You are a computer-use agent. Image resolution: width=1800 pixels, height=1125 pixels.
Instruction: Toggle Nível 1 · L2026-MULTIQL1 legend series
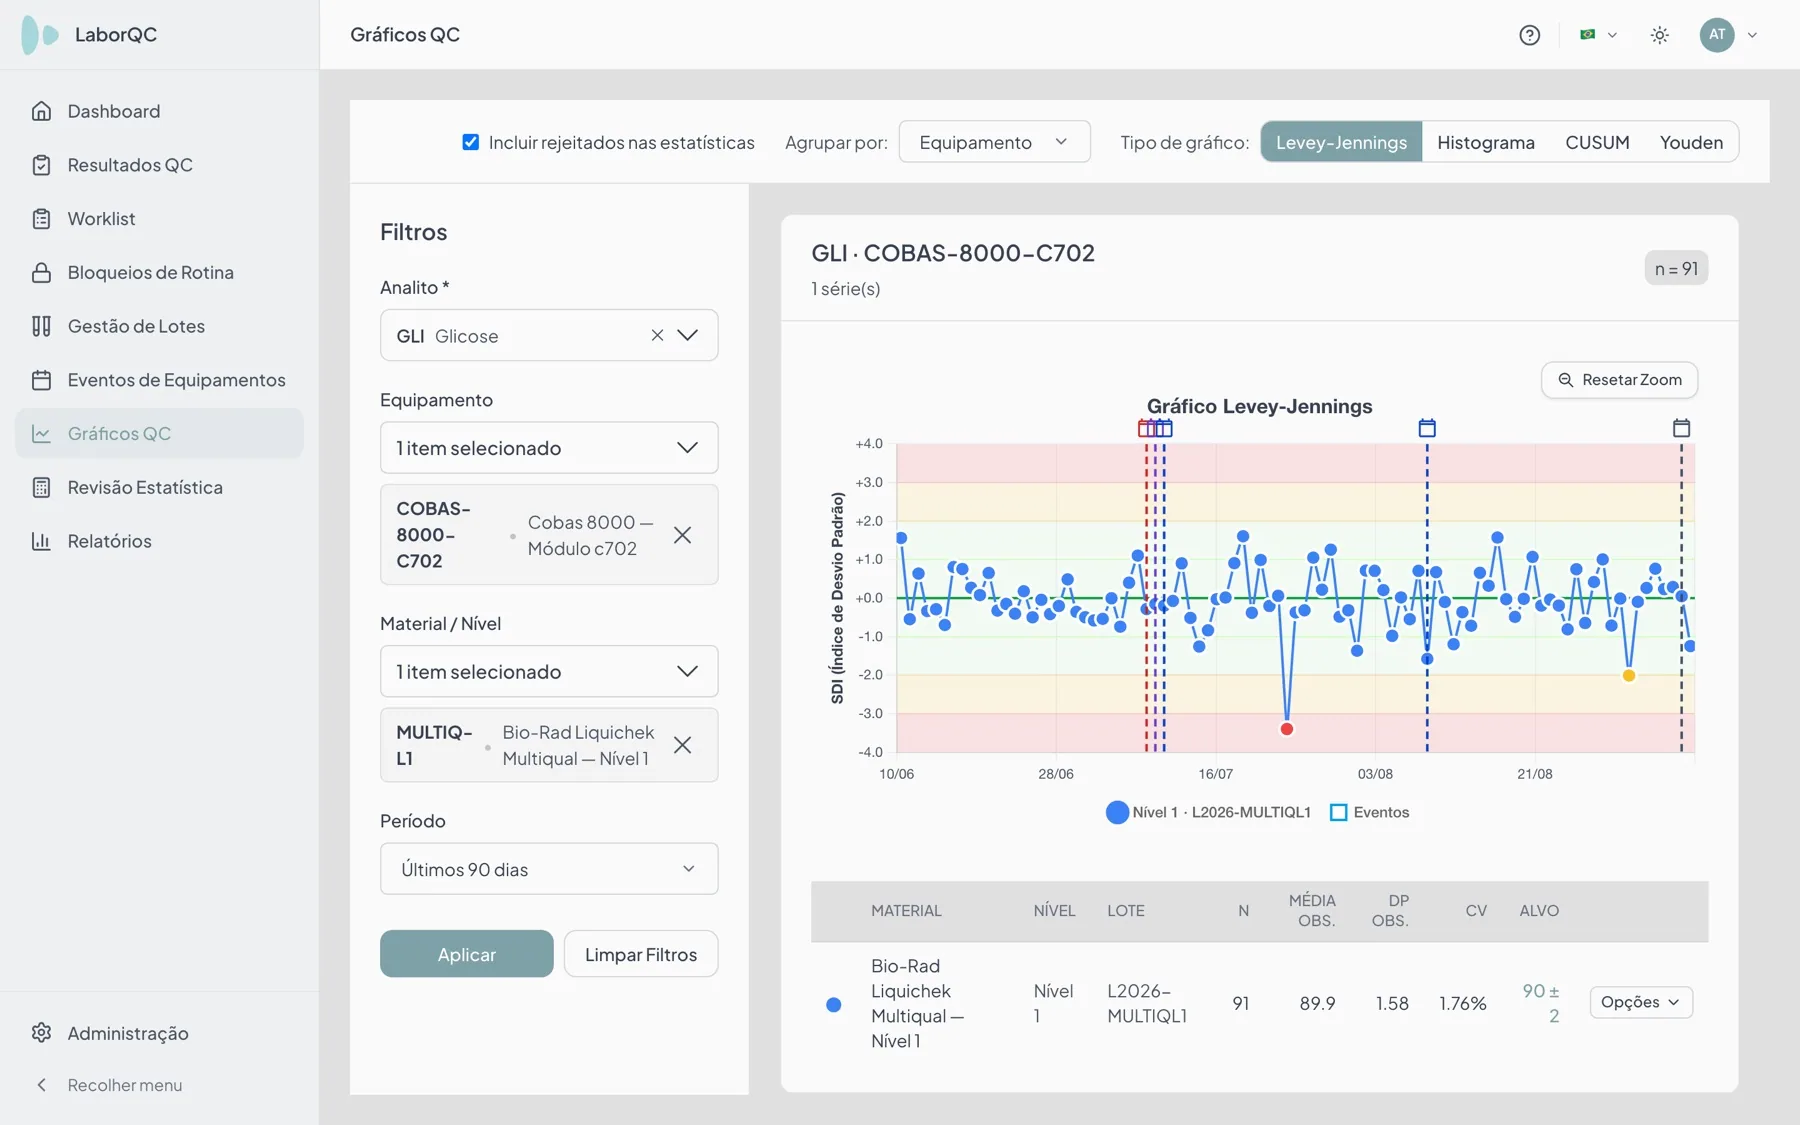click(1208, 812)
